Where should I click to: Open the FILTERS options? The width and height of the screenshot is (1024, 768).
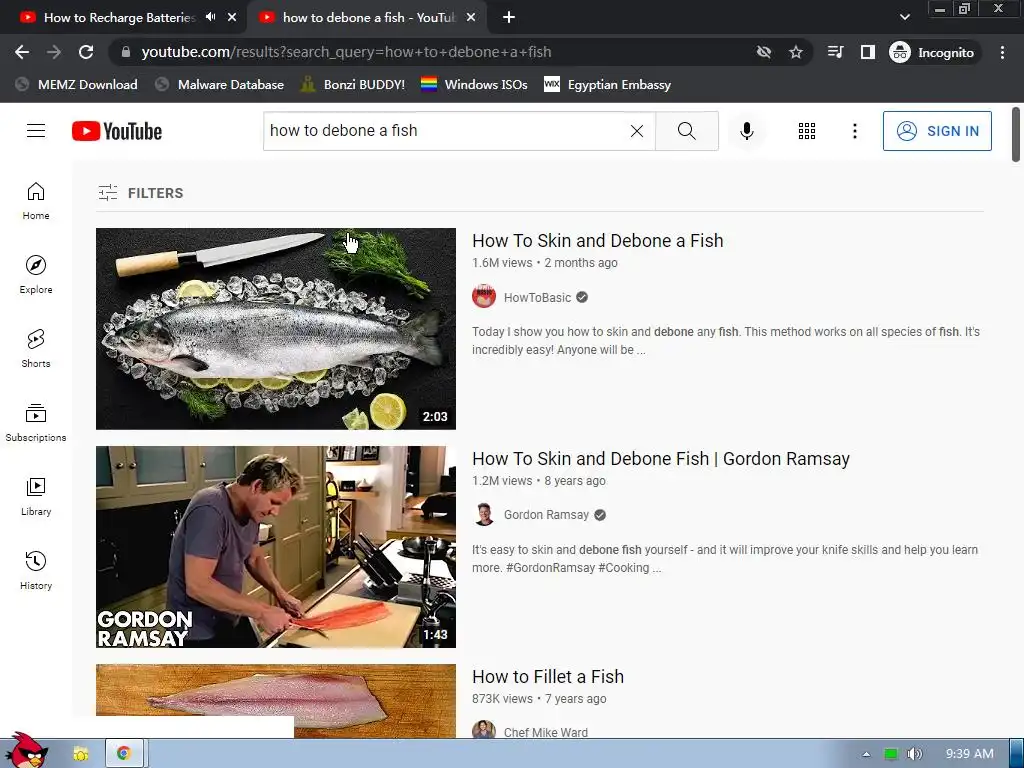[x=141, y=193]
